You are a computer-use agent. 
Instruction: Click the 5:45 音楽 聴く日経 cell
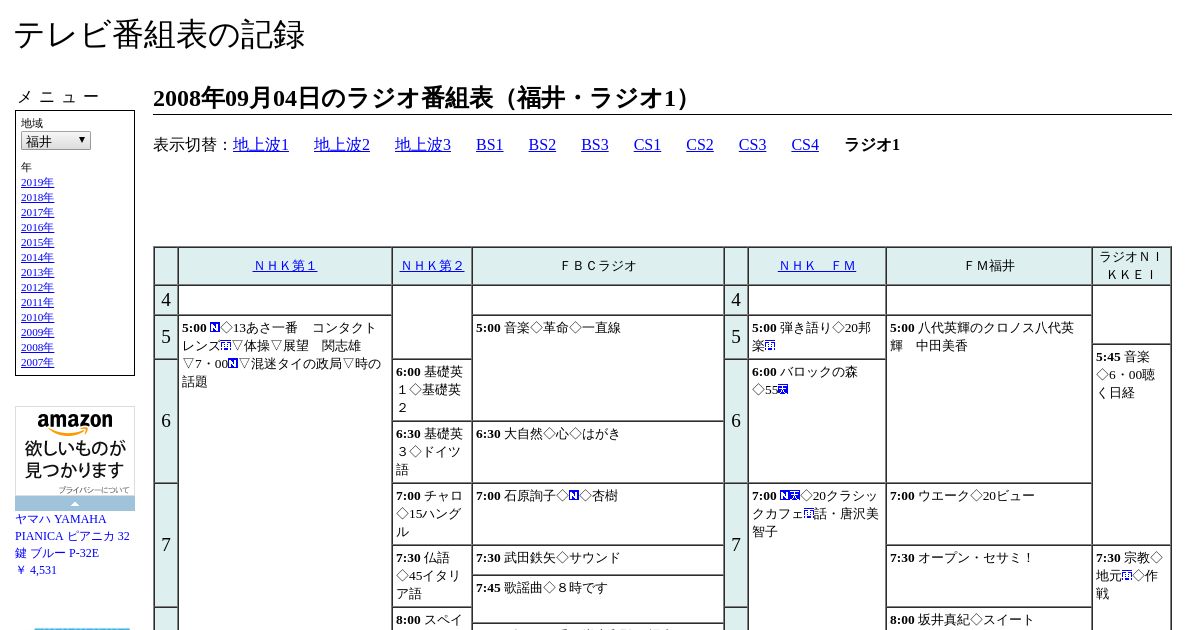(x=1131, y=444)
